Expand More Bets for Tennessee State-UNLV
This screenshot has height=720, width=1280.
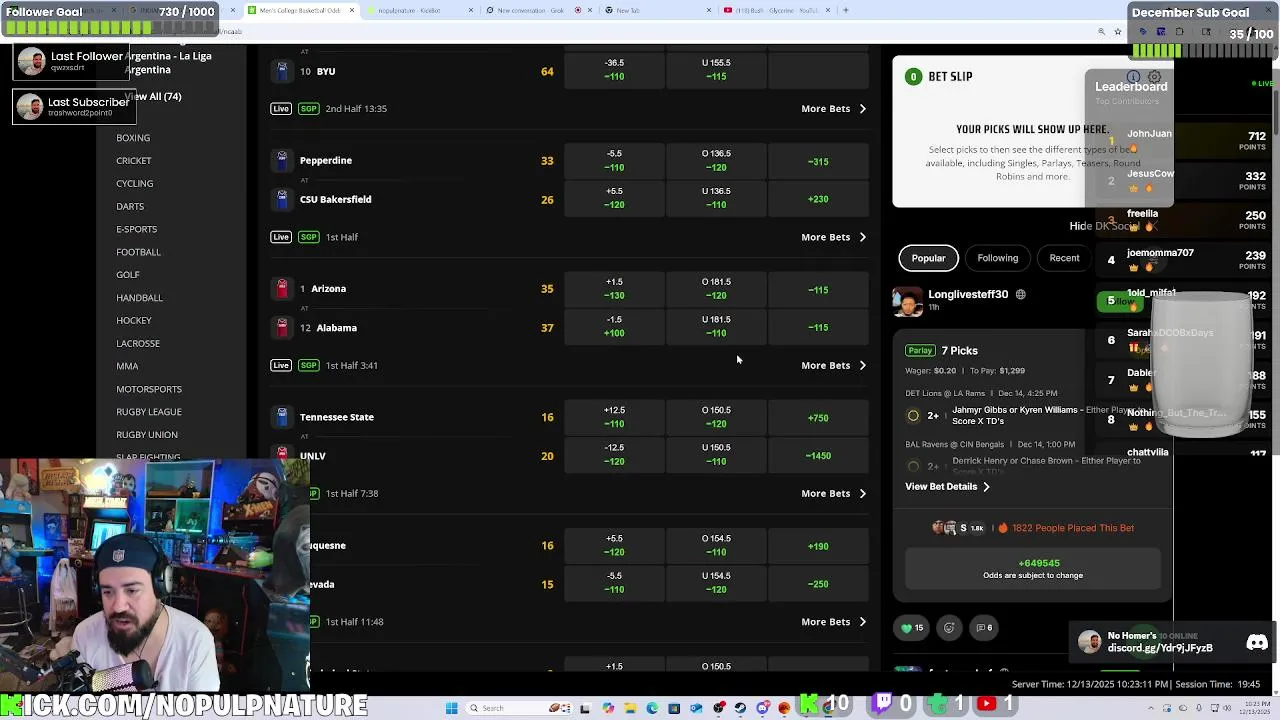[x=833, y=494]
